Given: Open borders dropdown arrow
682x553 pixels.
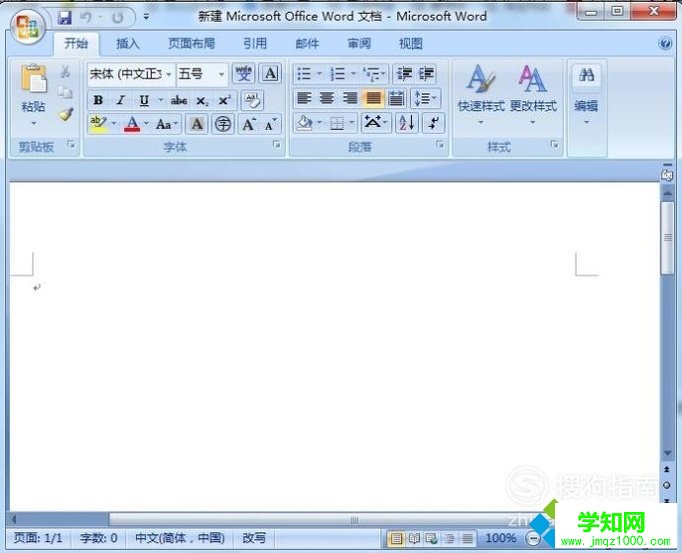Looking at the screenshot, I should tap(352, 123).
